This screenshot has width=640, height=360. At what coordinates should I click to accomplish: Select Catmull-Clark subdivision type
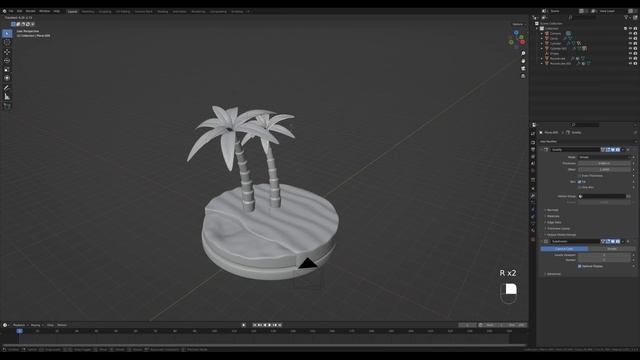point(564,249)
